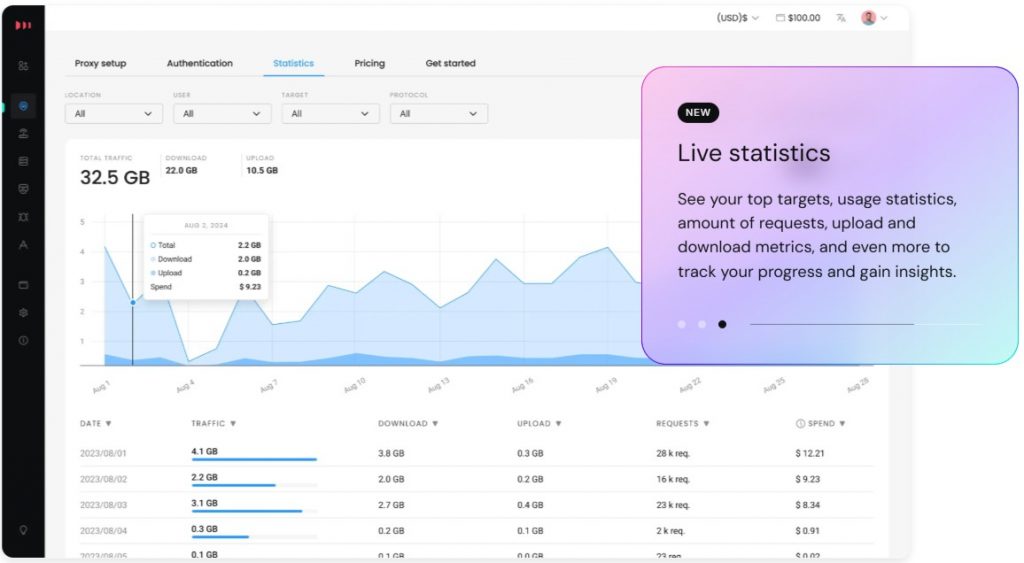Sort the table by REQUESTS column

[682, 424]
